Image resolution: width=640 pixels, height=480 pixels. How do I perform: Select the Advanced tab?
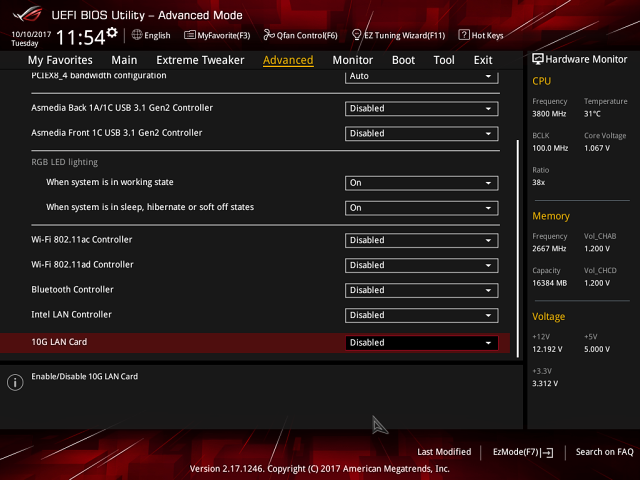288,60
